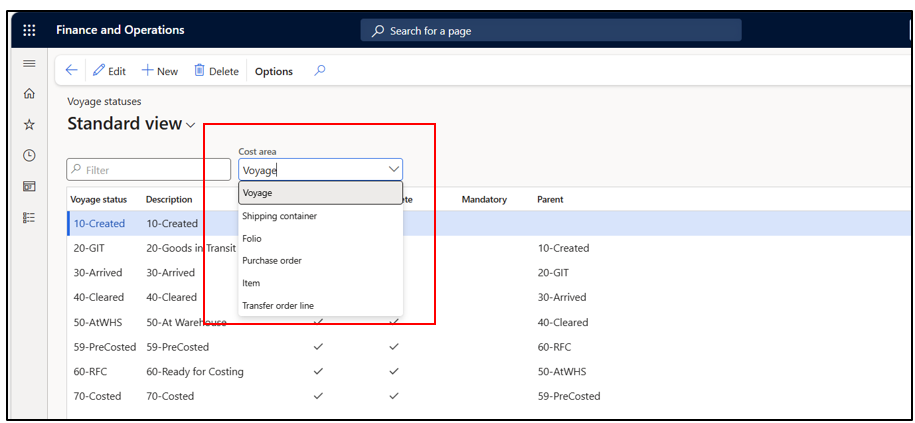This screenshot has height=423, width=915.
Task: Toggle first checkmark in the 59-PreCosted row
Action: [x=318, y=347]
